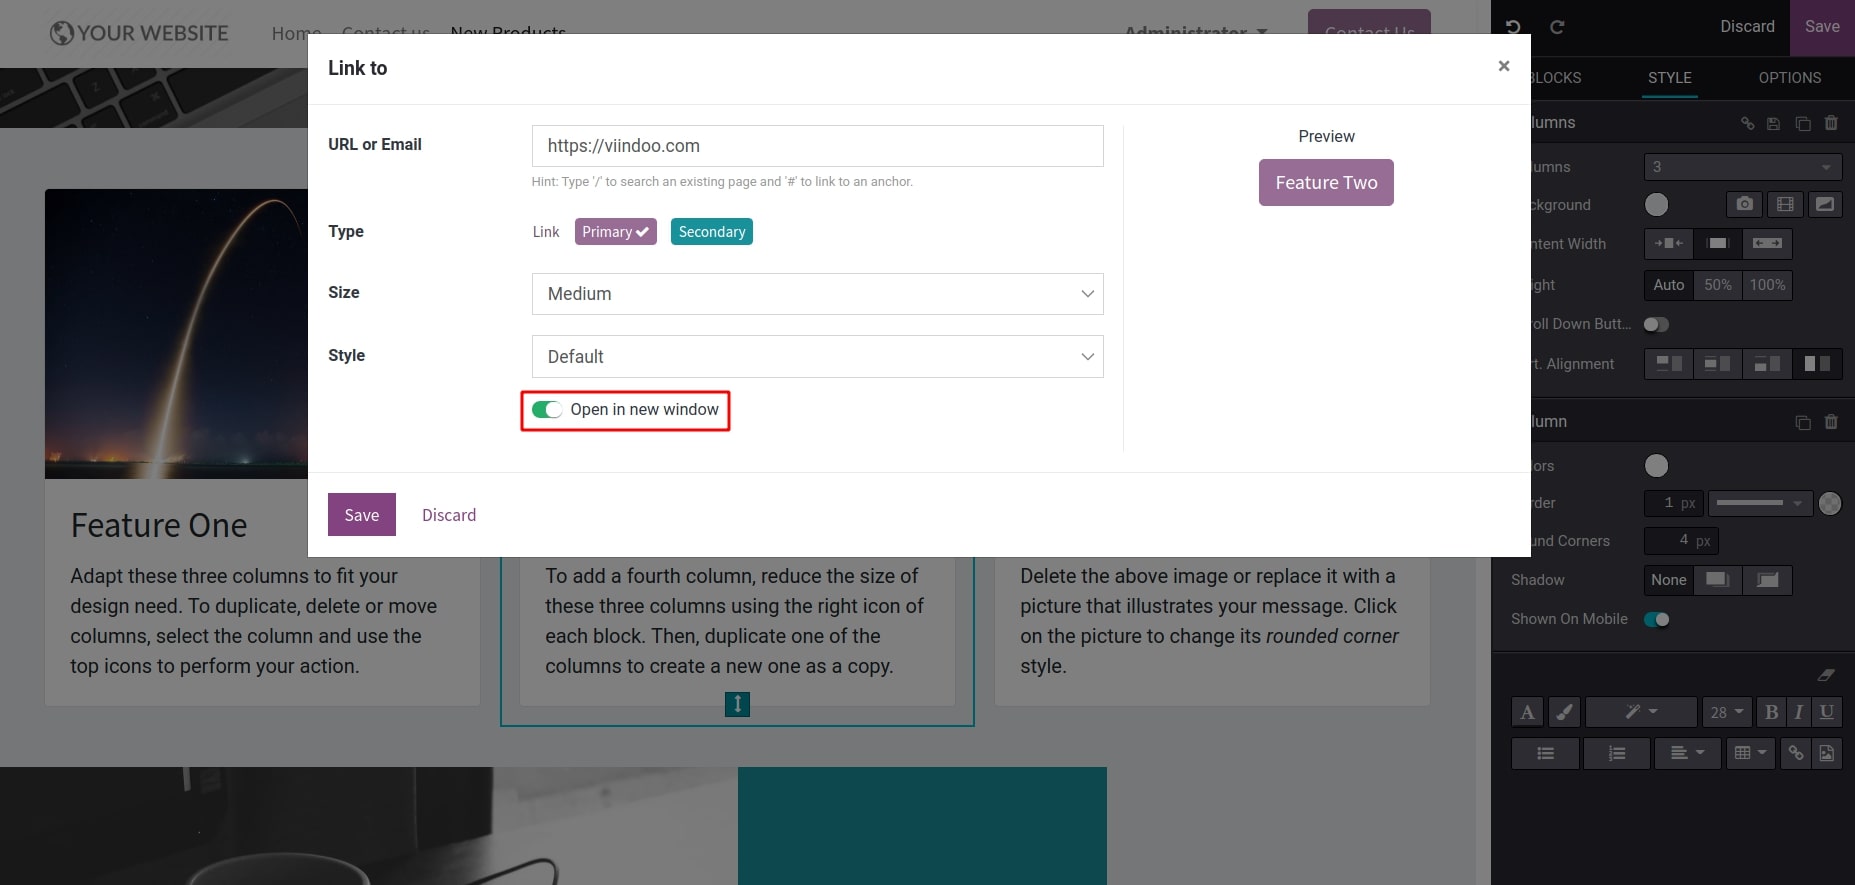
Task: Toggle Open in new window switch
Action: (546, 410)
